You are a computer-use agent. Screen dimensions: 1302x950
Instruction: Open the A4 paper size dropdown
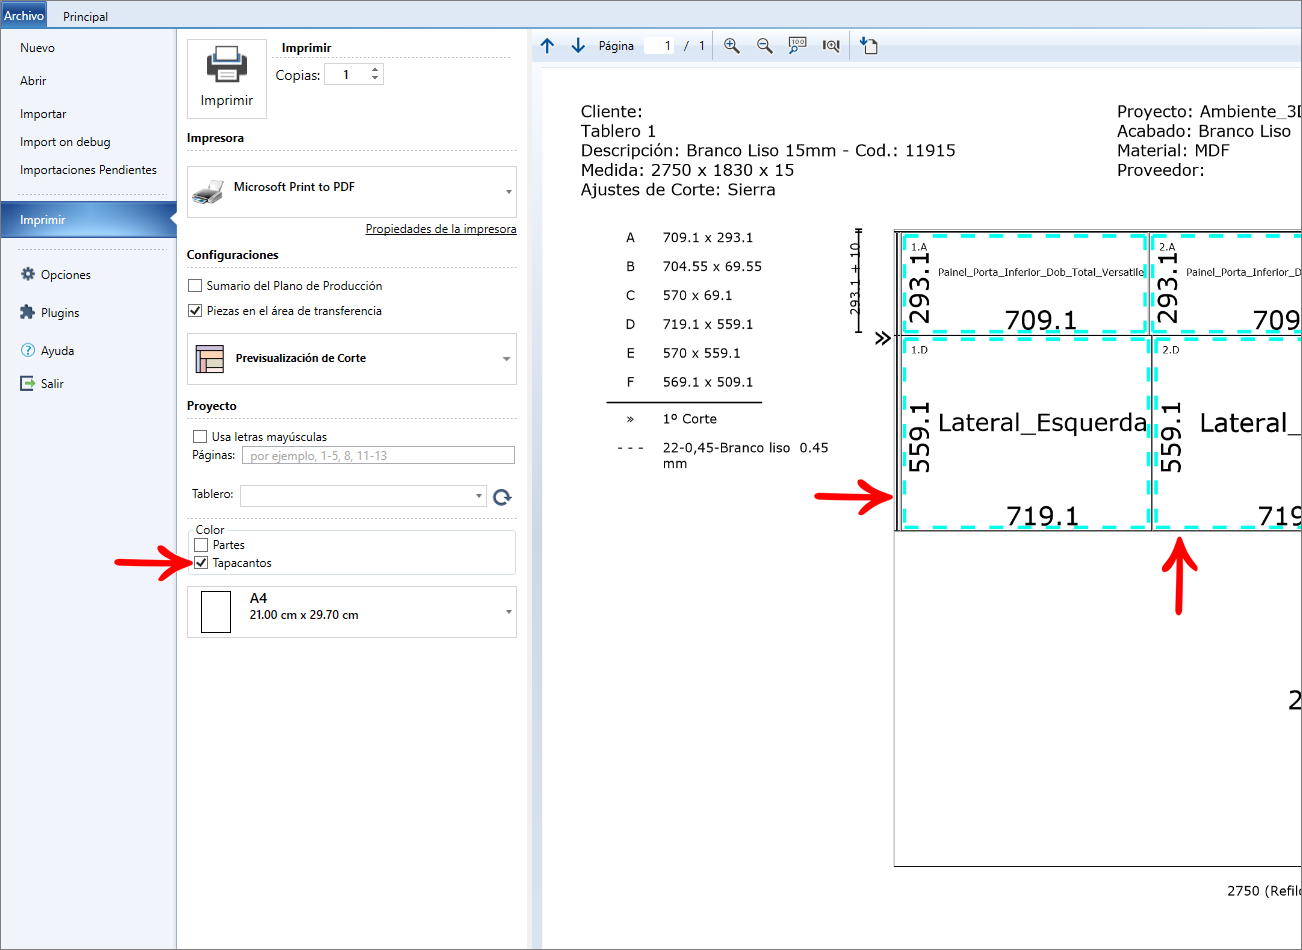(352, 612)
